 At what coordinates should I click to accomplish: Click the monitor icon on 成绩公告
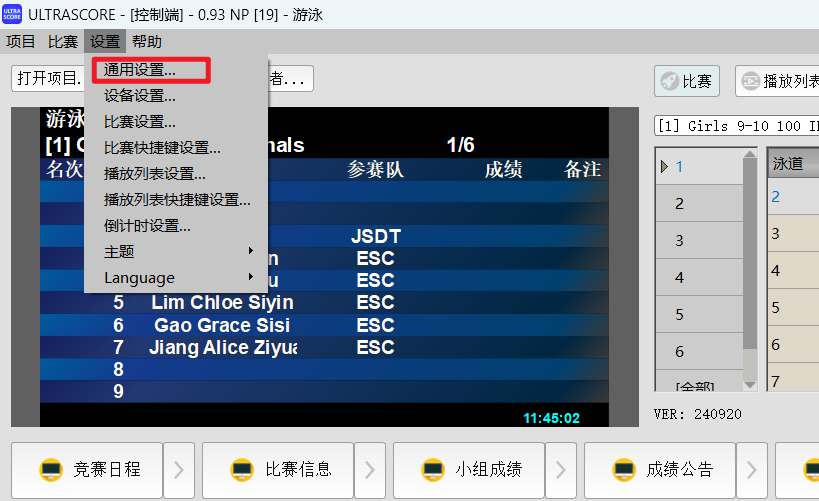pos(623,469)
